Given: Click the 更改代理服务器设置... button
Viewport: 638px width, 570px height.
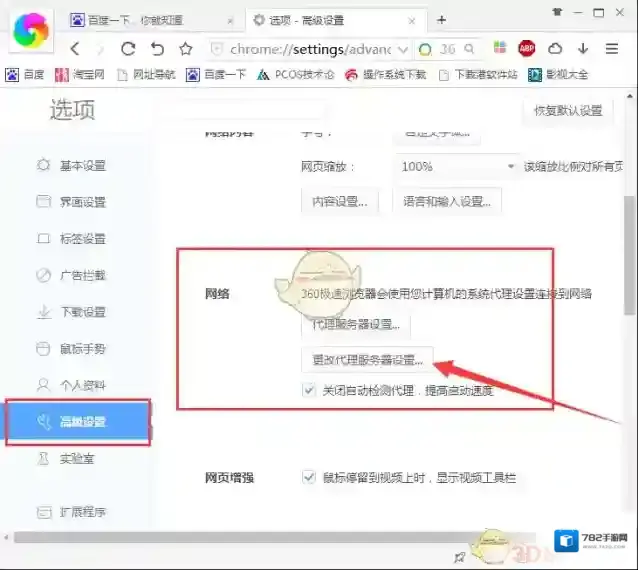Looking at the screenshot, I should (x=367, y=360).
